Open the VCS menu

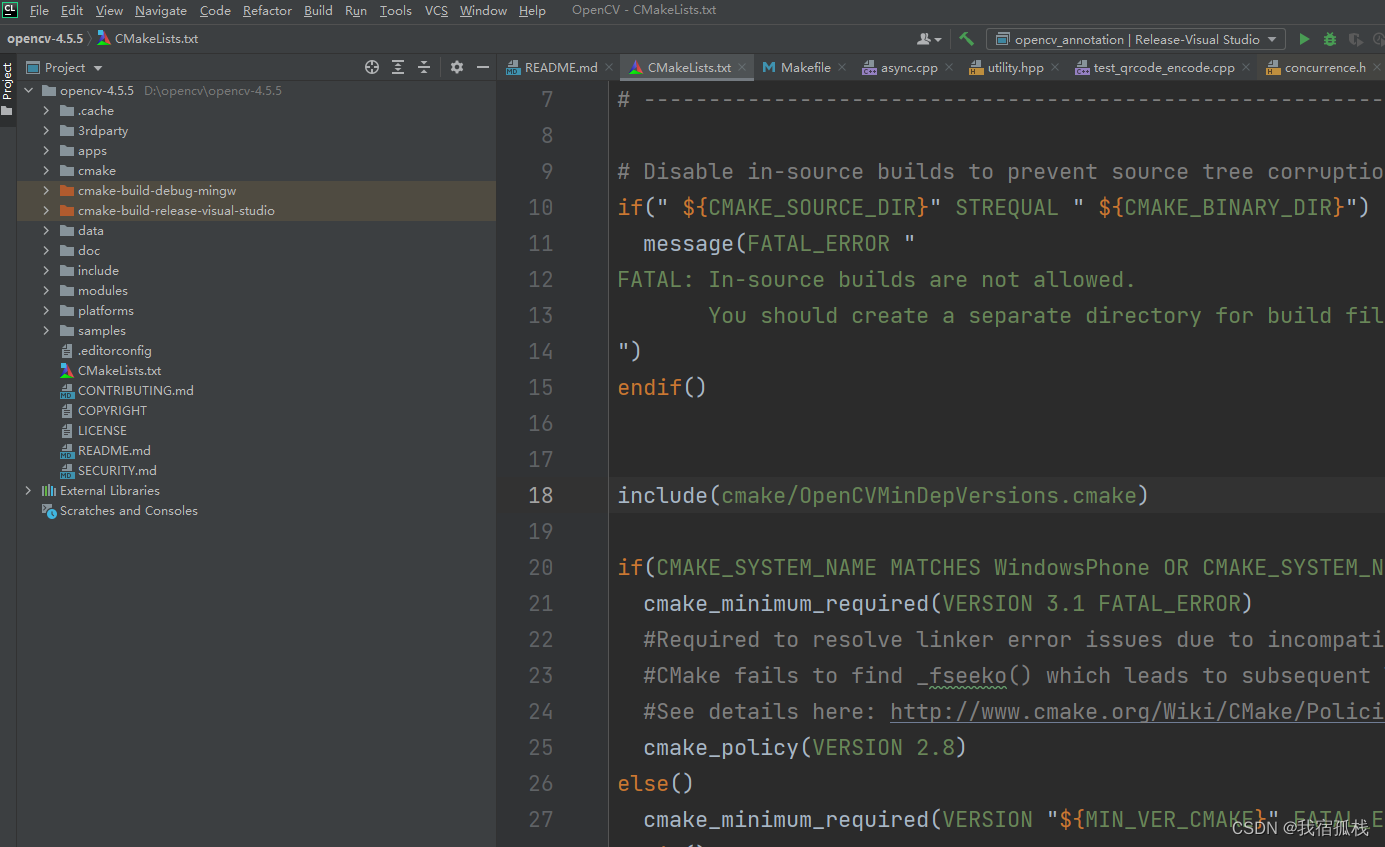436,10
